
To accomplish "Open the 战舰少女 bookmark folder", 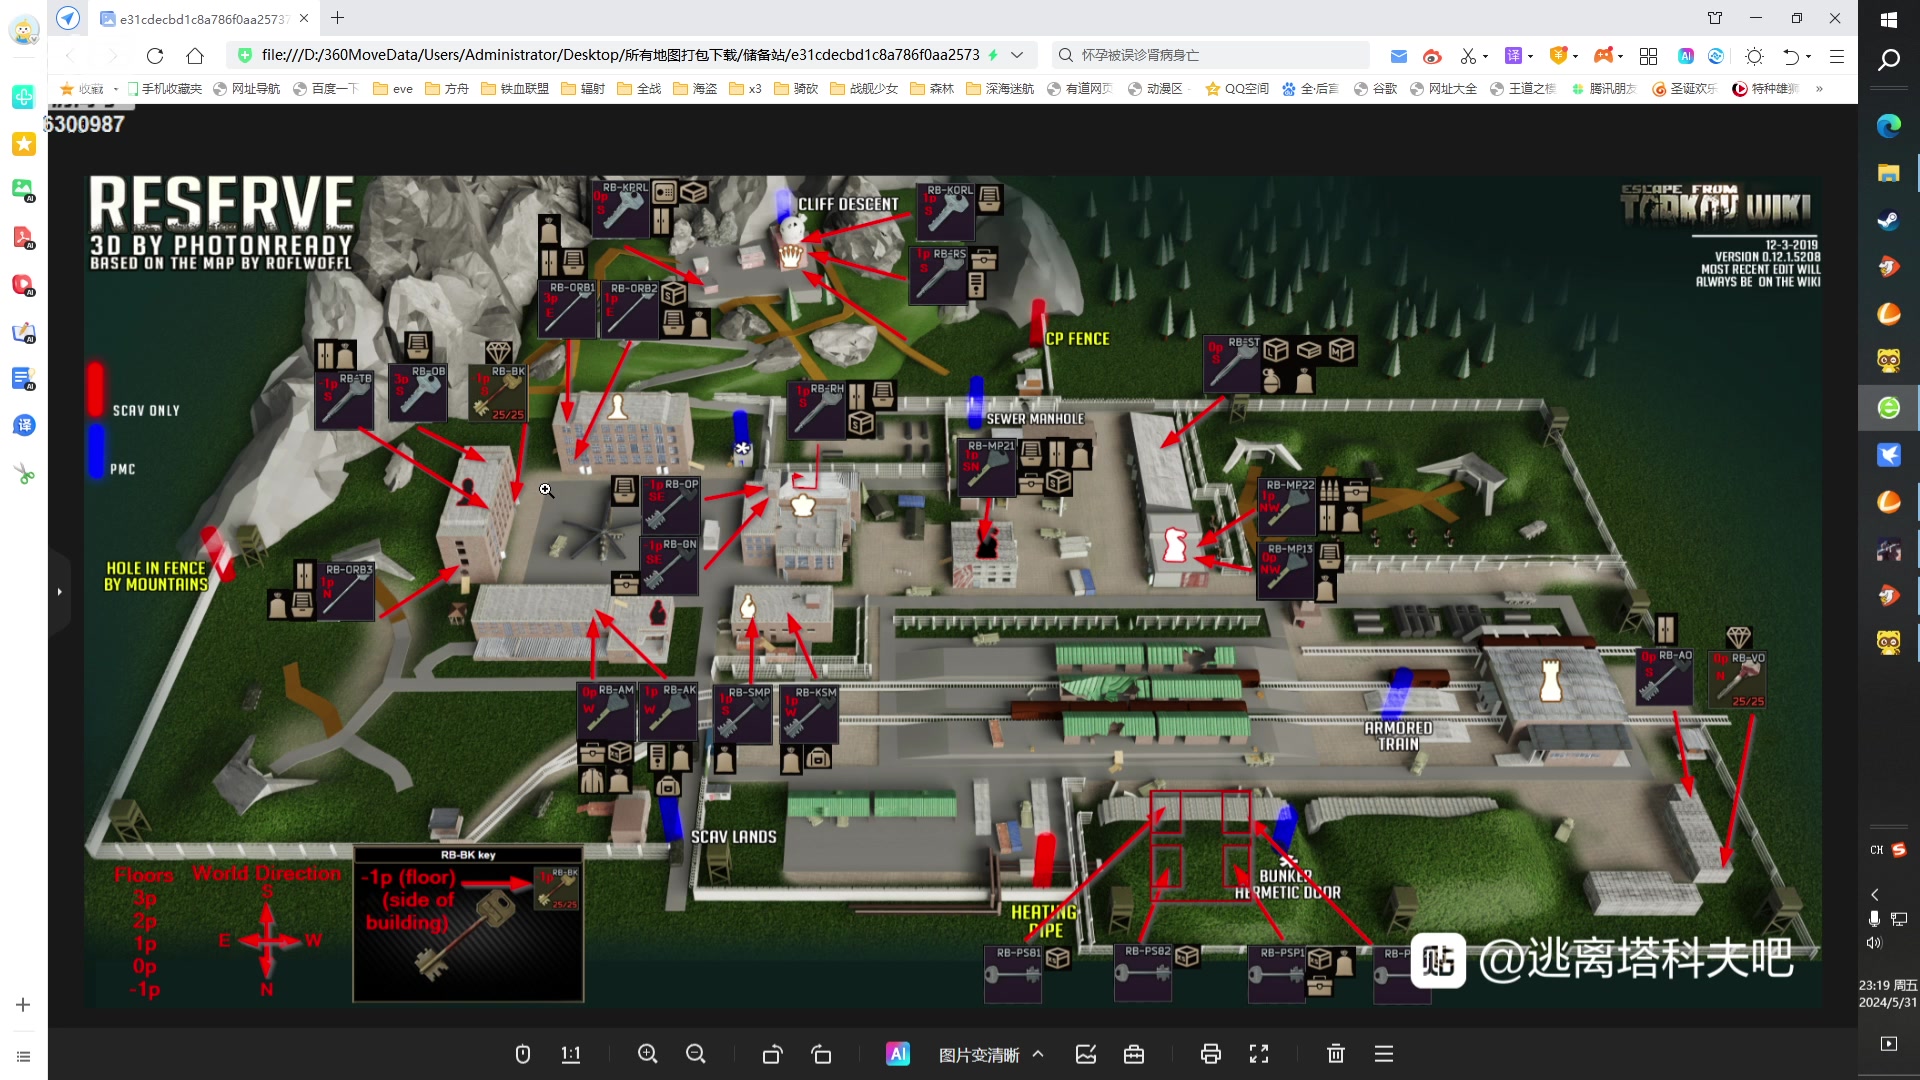I will click(864, 89).
